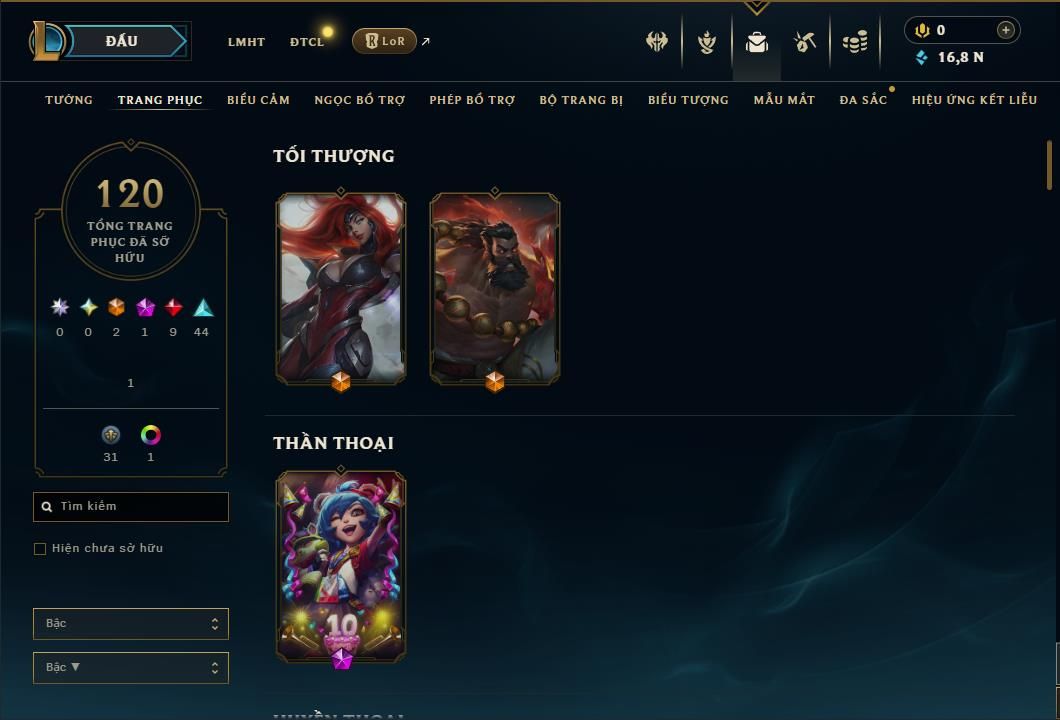Switch to the TƯỚNG tab
Screen dimensions: 1060x720
point(69,100)
